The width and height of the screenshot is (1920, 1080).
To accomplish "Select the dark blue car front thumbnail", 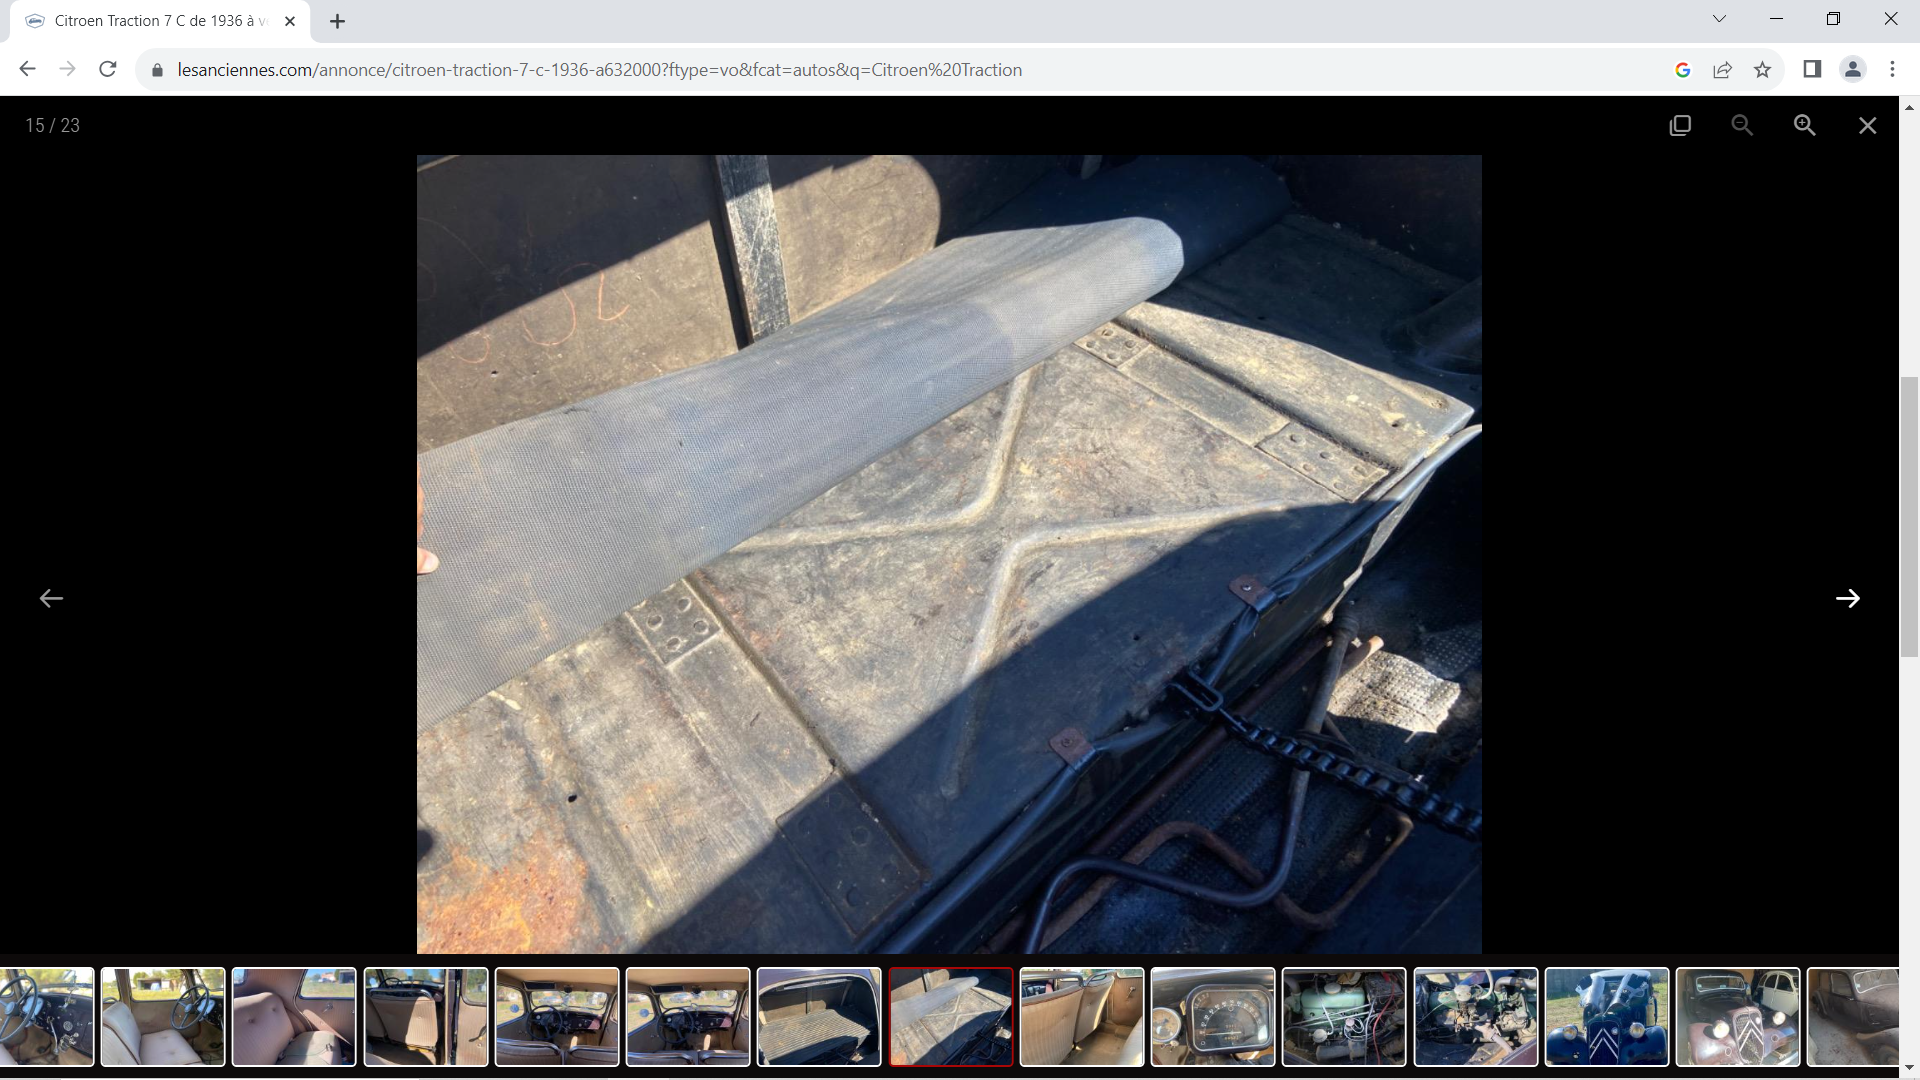I will pyautogui.click(x=1607, y=1016).
